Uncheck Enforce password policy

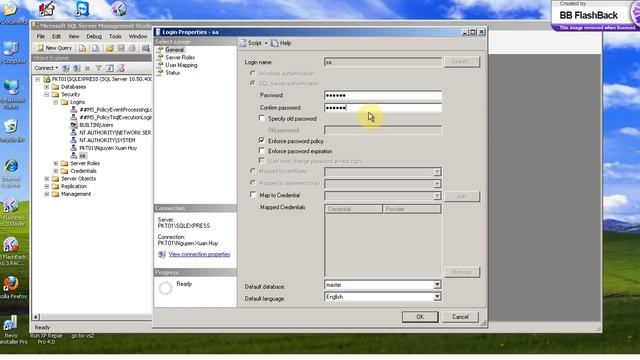pos(262,140)
